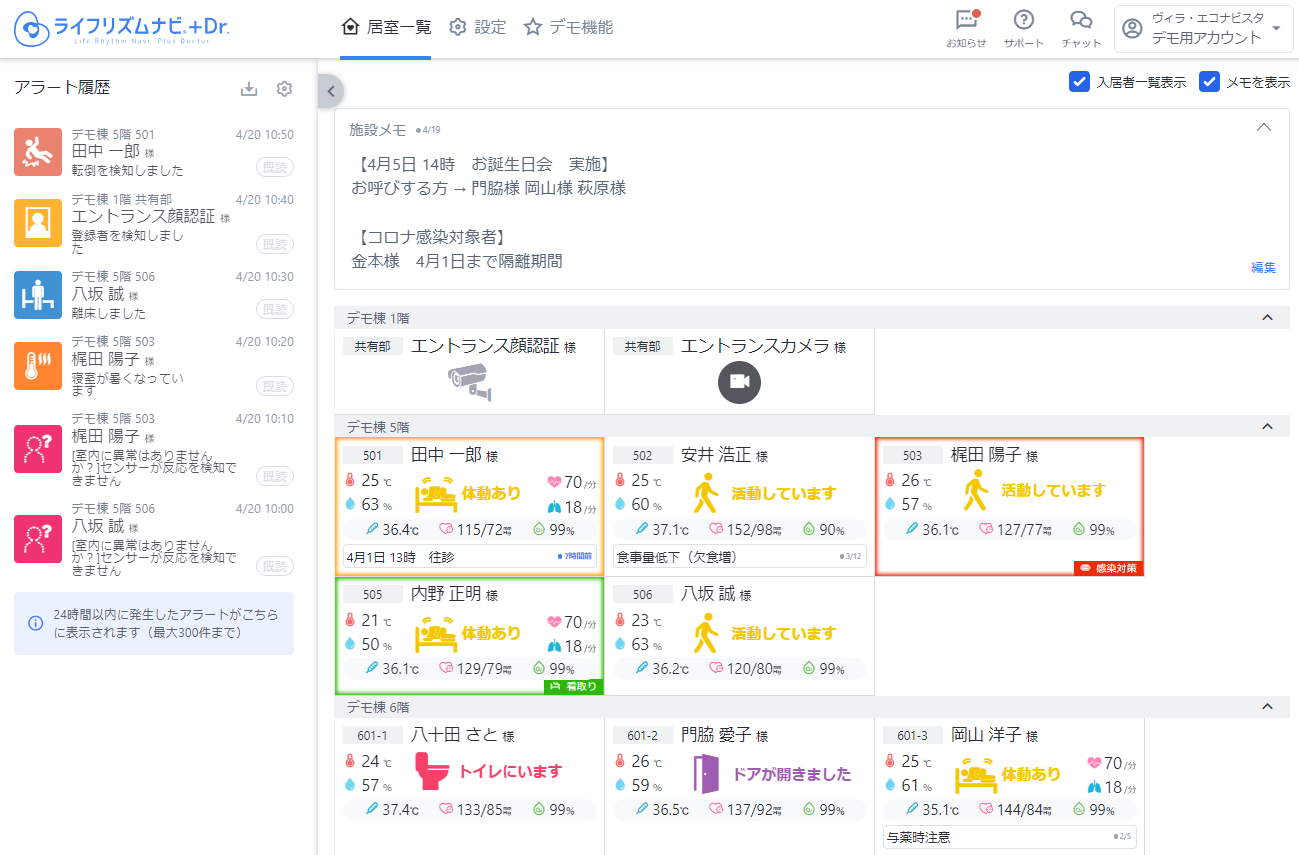Open the デモ機能 tab
1299x855 pixels.
(x=568, y=27)
